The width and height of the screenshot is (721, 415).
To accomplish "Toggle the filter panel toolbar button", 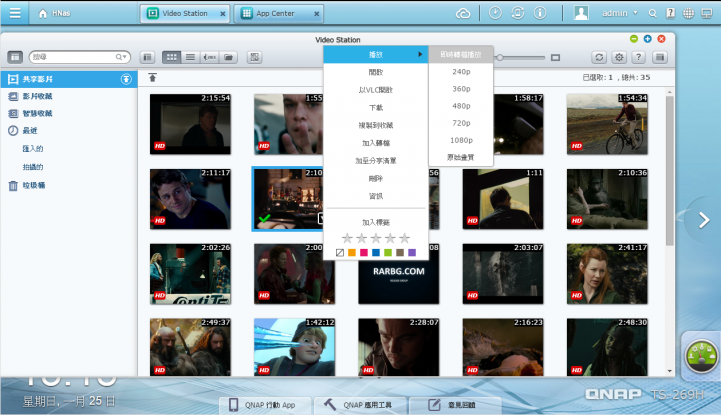I will click(x=147, y=57).
